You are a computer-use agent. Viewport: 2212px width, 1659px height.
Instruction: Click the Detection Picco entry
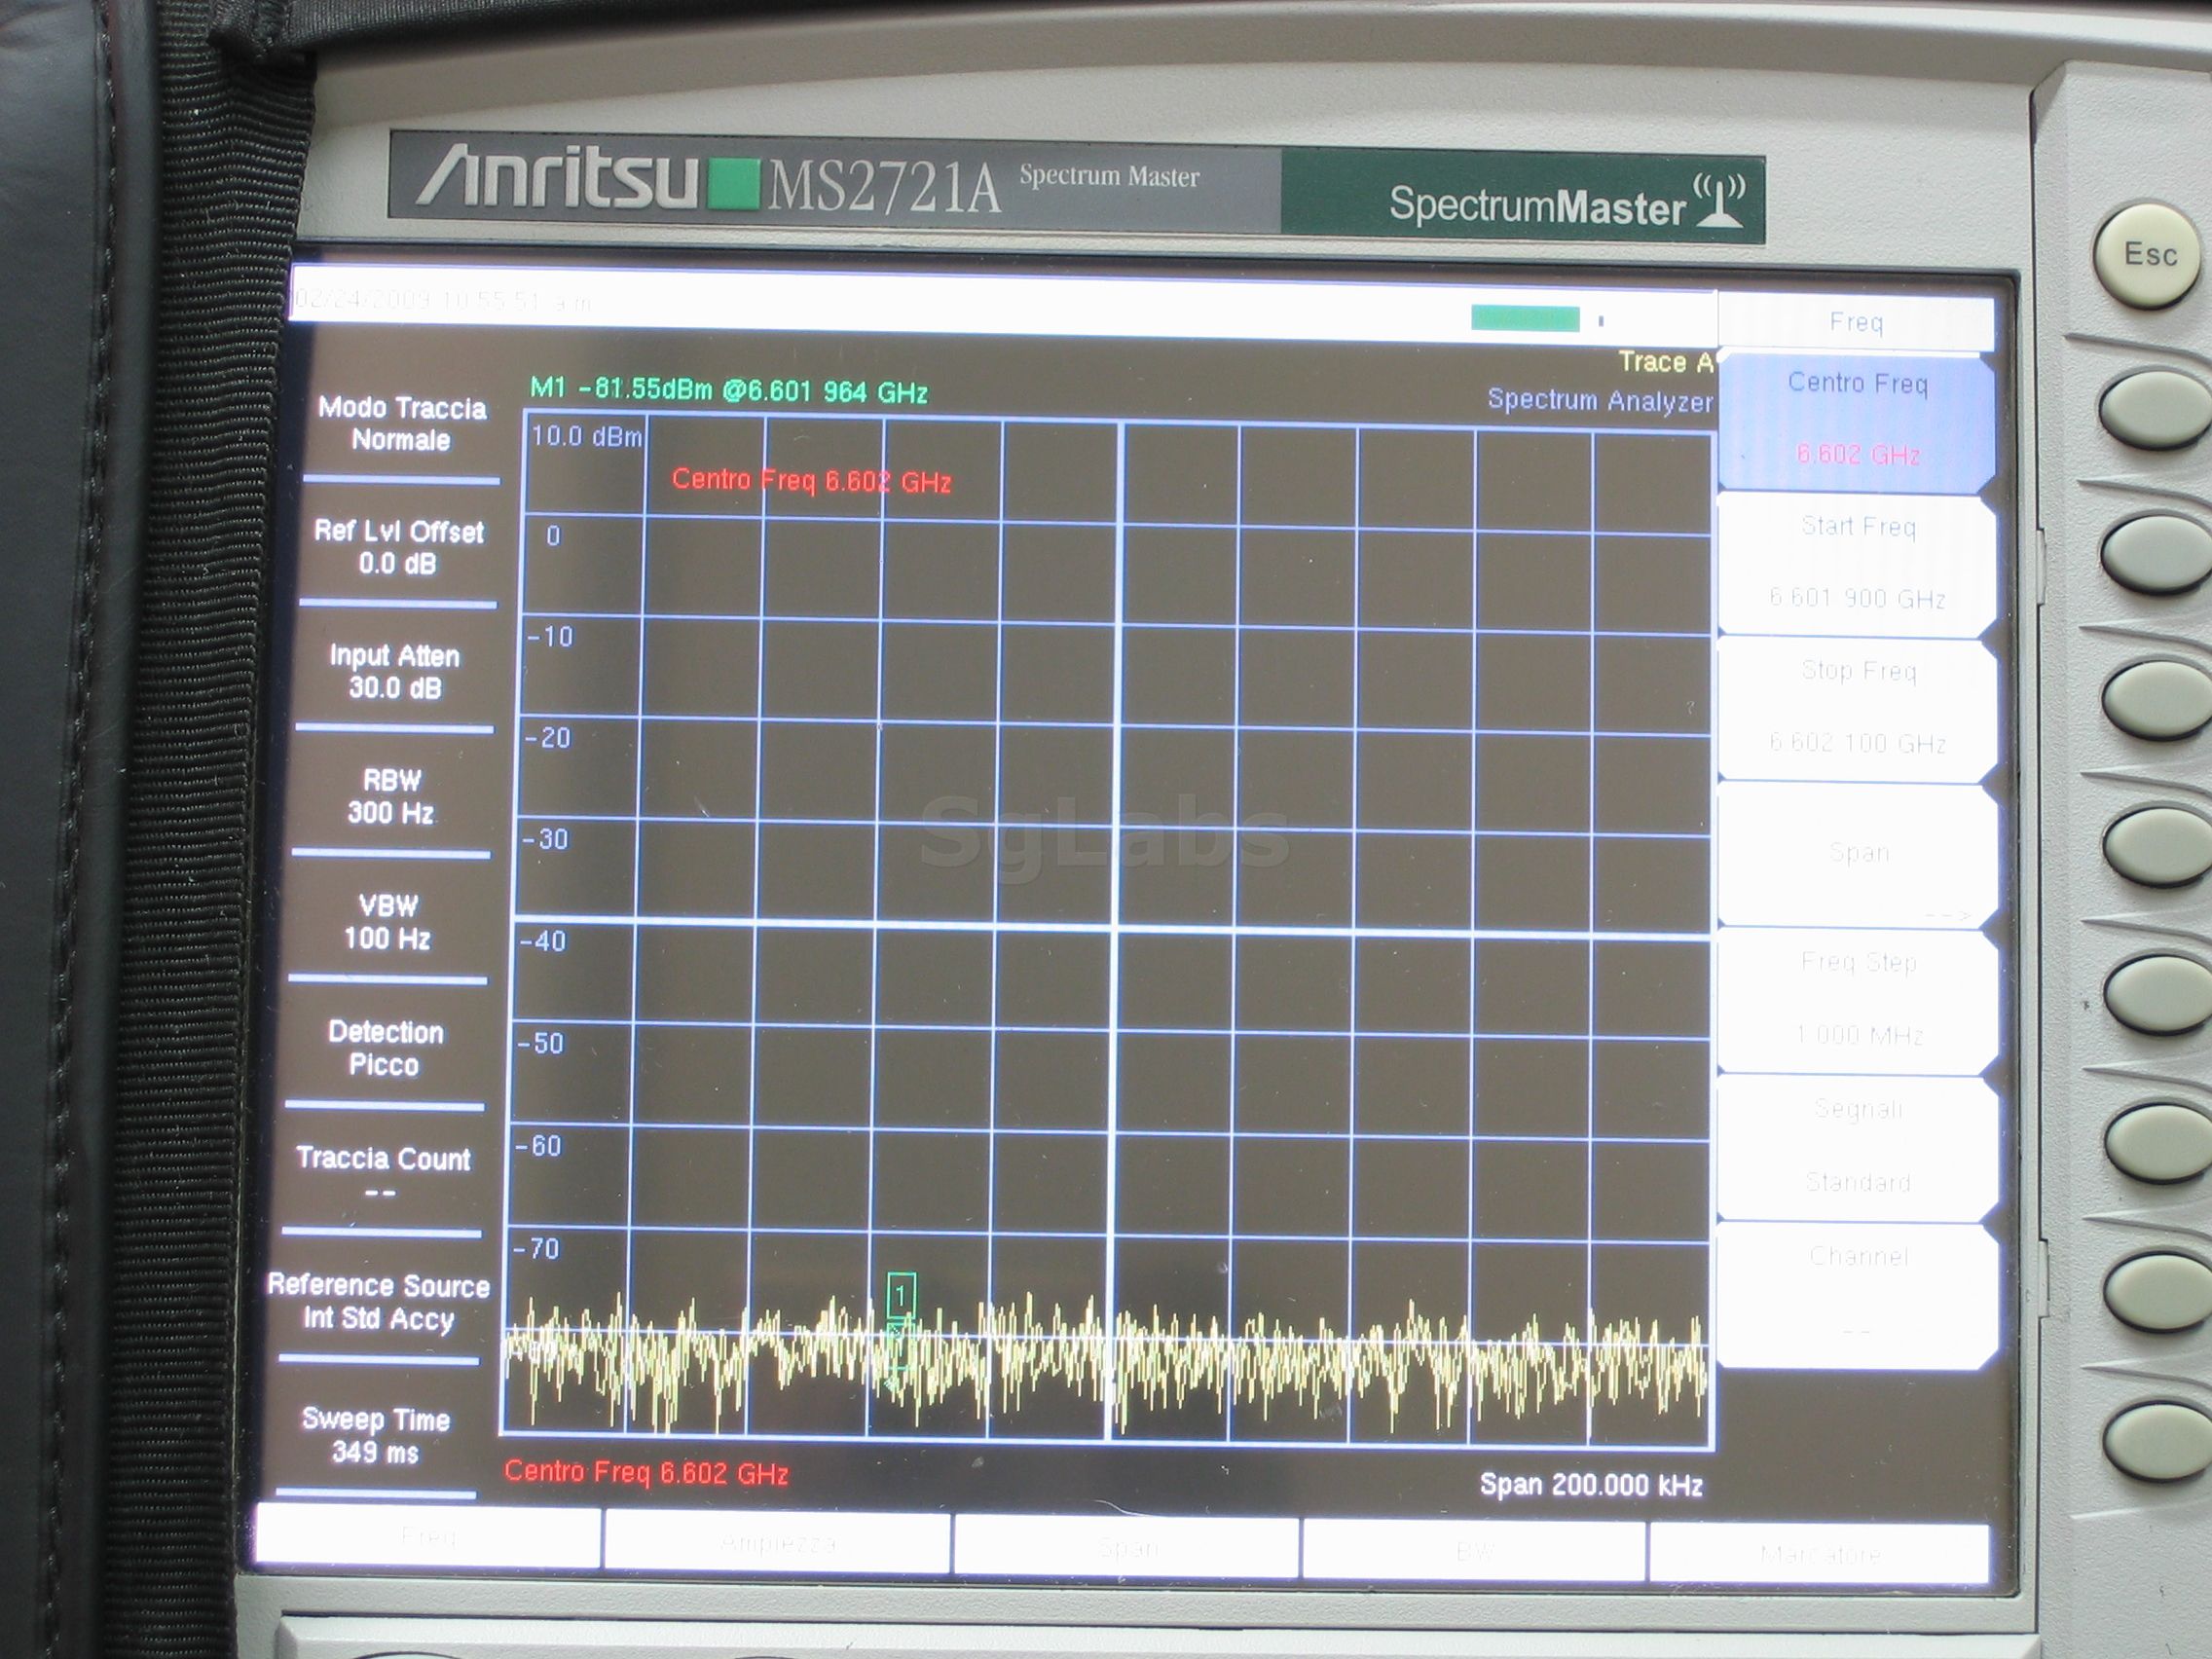pyautogui.click(x=385, y=1047)
